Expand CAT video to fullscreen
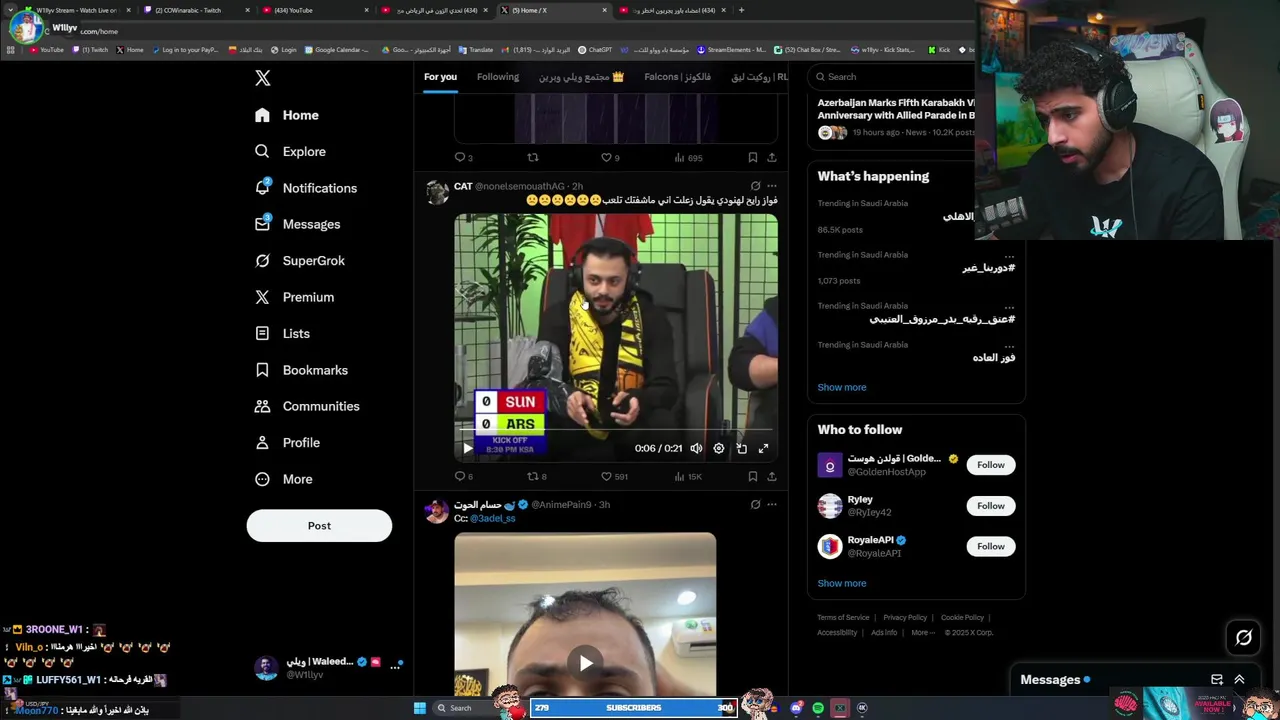This screenshot has height=720, width=1280. pyautogui.click(x=764, y=449)
